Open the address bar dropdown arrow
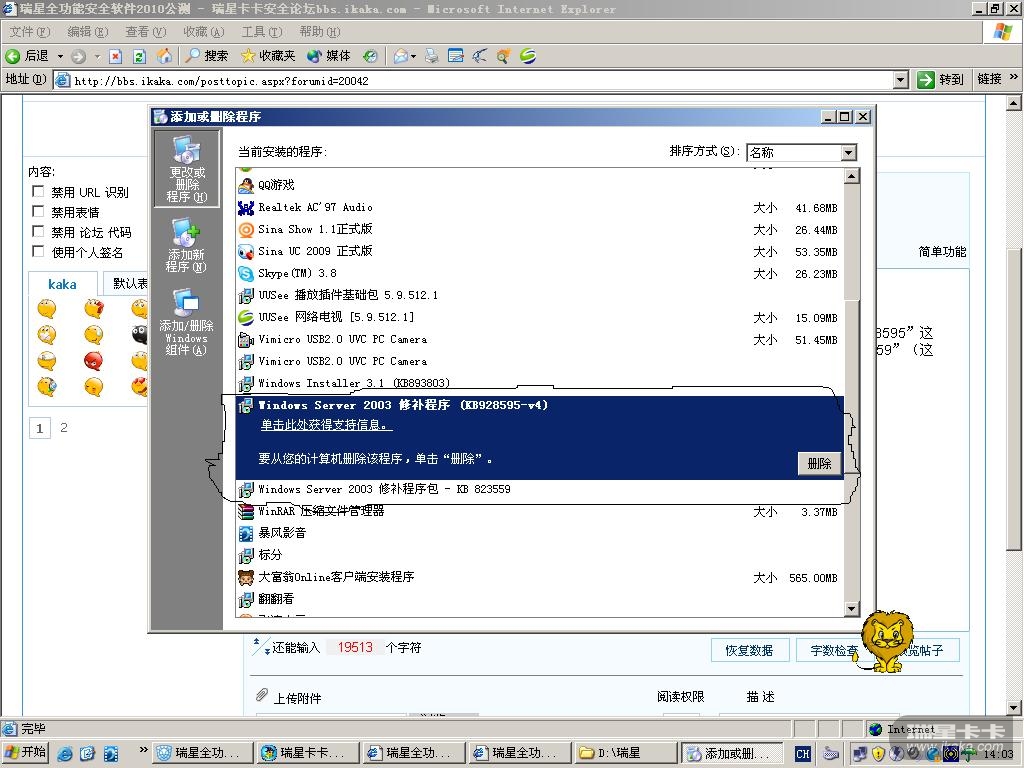 [x=901, y=80]
